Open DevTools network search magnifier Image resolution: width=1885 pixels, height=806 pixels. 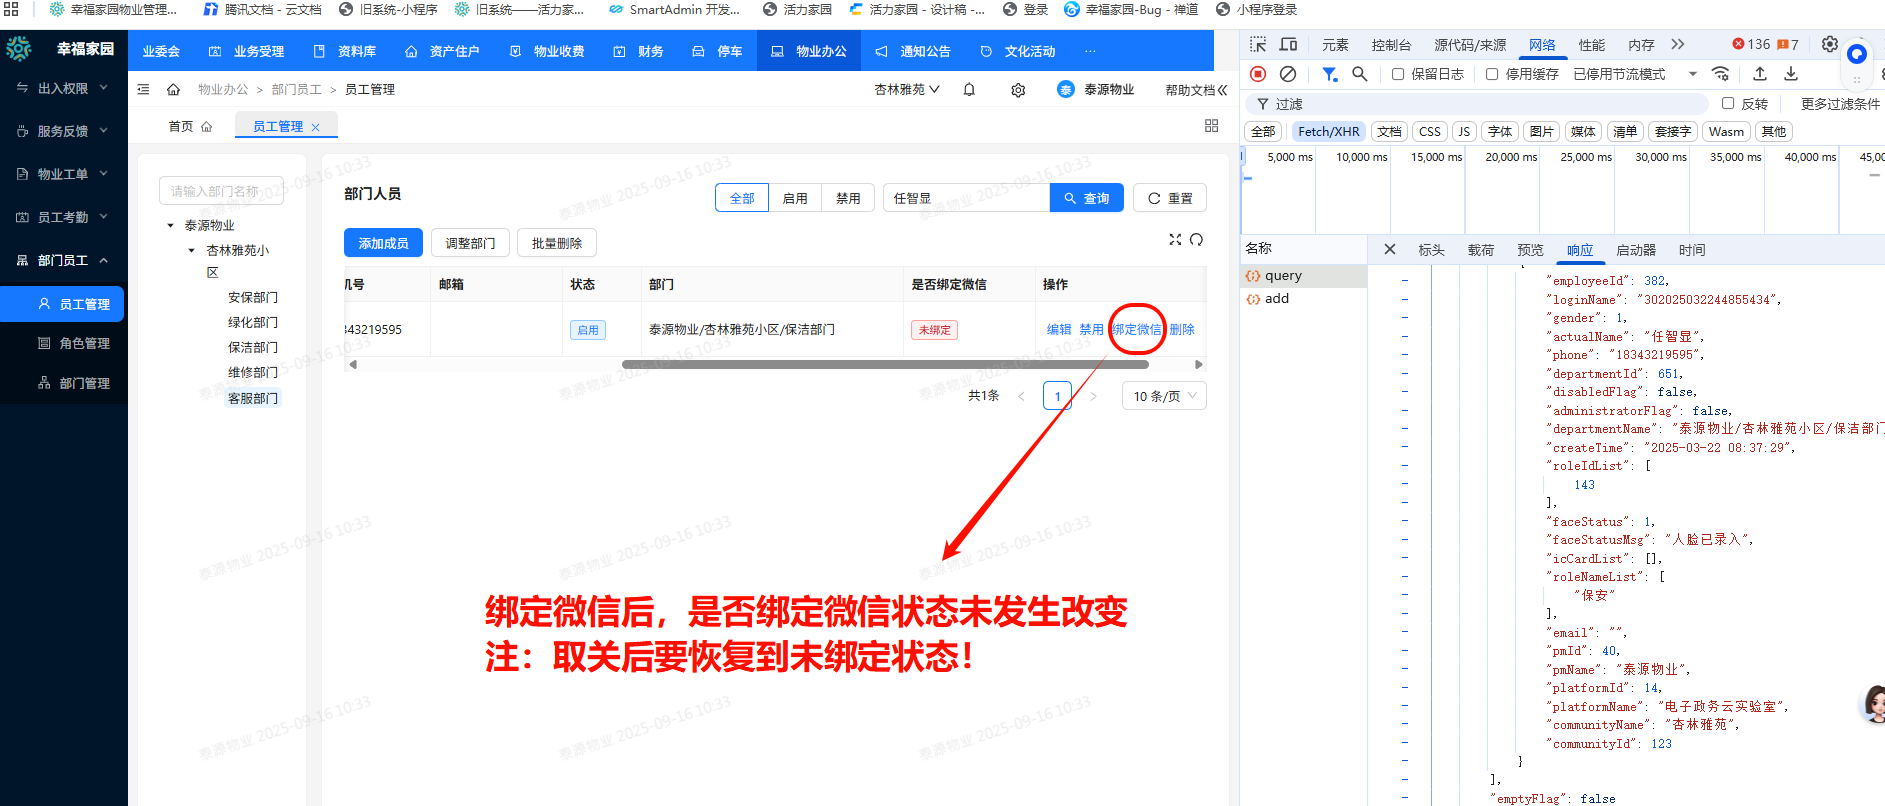[1359, 74]
